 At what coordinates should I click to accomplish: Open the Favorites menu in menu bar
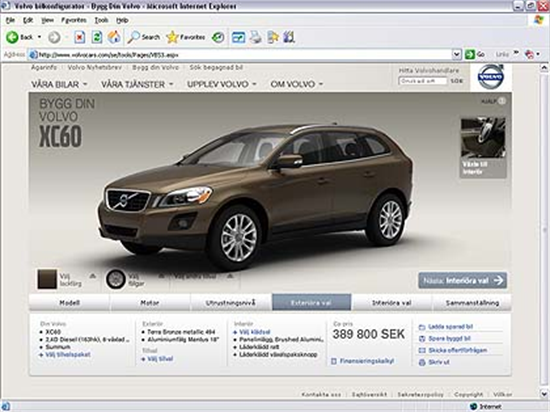coord(74,20)
